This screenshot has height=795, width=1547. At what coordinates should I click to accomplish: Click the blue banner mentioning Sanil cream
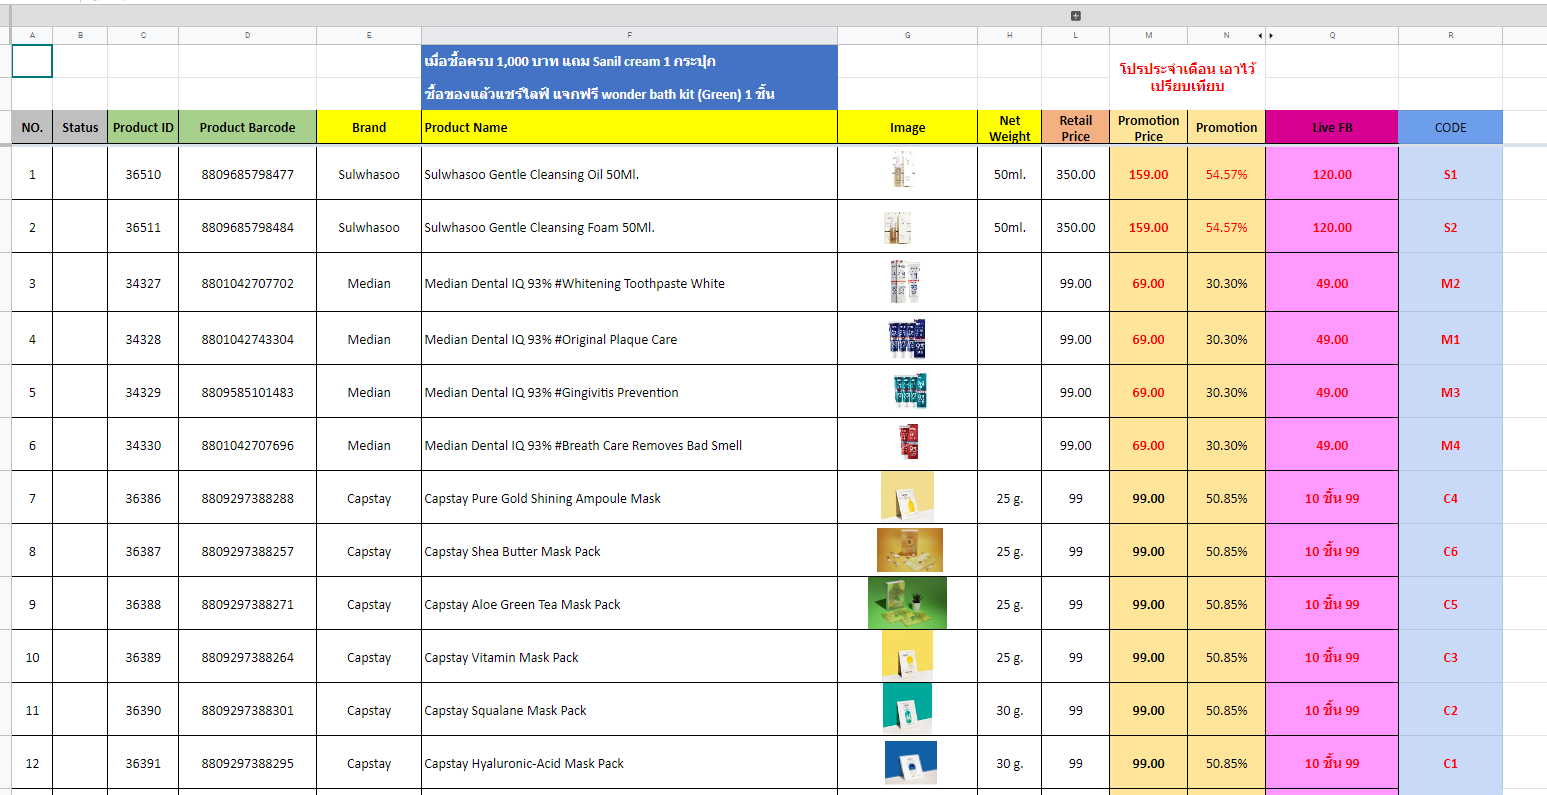tap(629, 61)
